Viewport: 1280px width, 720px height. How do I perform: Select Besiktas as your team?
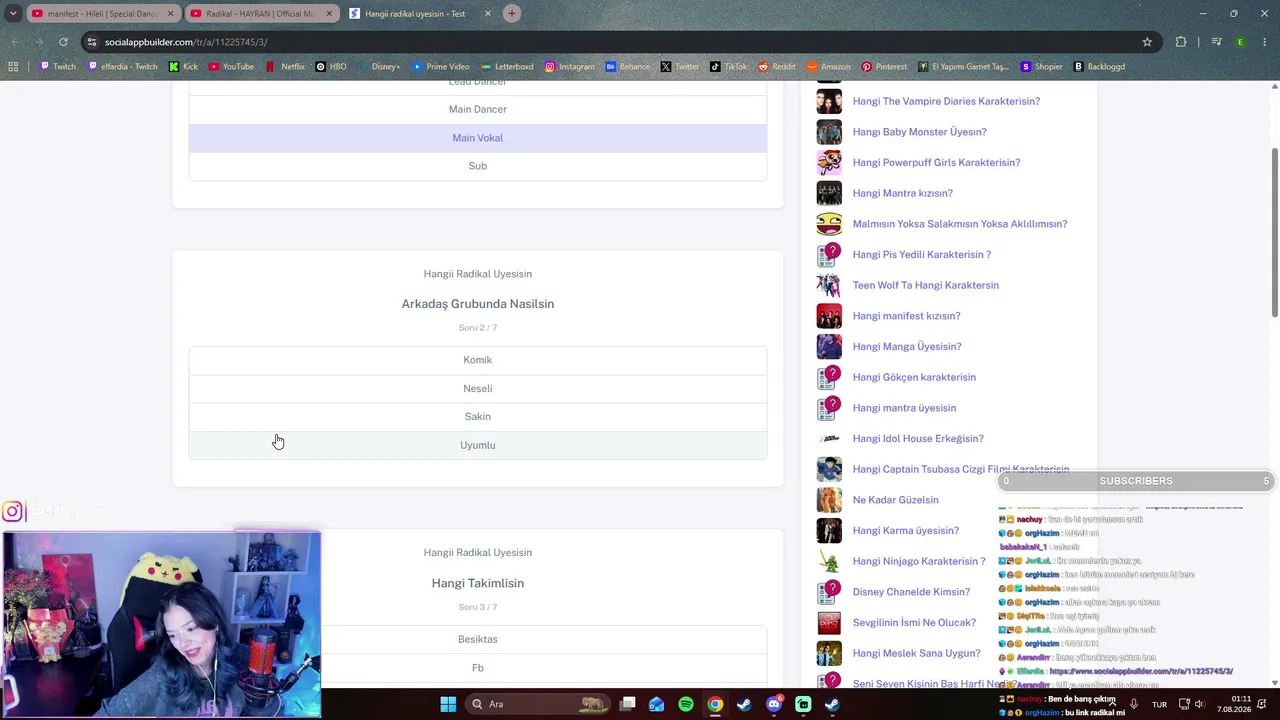(478, 639)
